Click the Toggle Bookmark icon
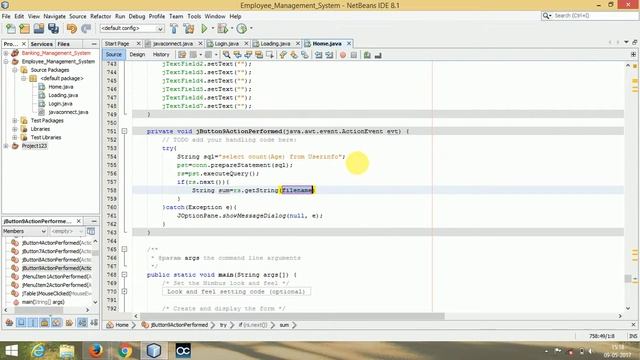This screenshot has width=640, height=360. [x=305, y=55]
